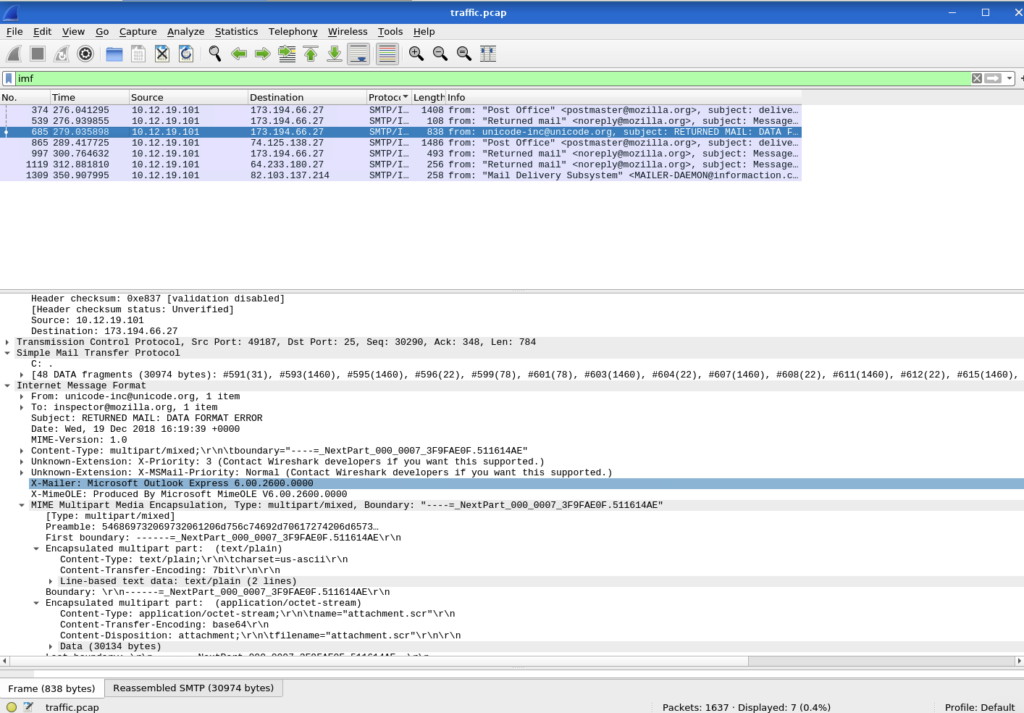Sort by the Protocol column header

(389, 97)
